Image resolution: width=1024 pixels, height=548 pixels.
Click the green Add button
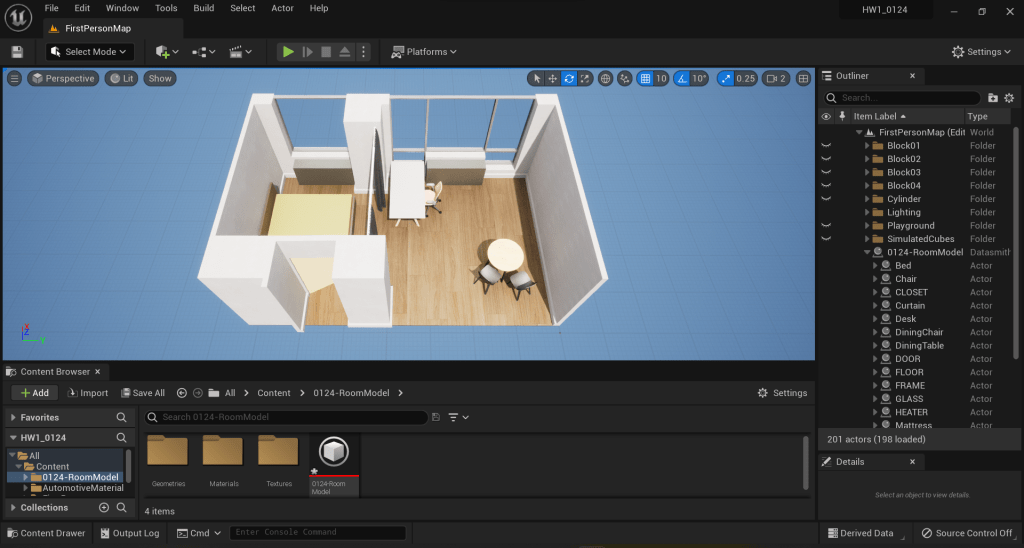[33, 393]
